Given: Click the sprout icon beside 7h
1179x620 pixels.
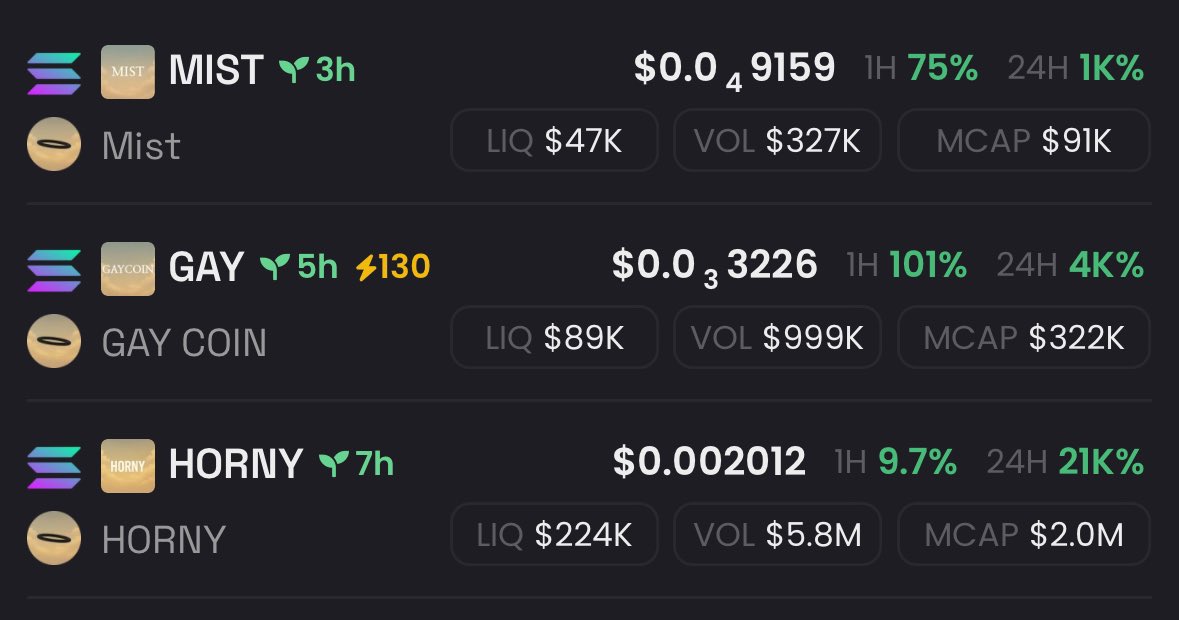Looking at the screenshot, I should 333,464.
